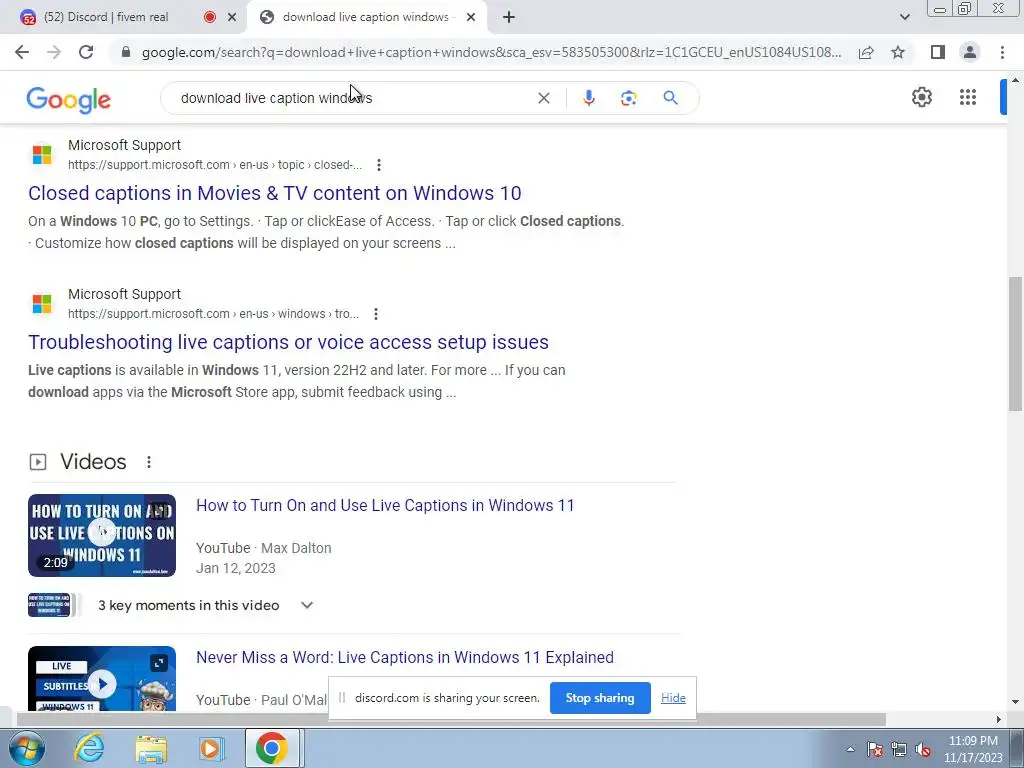Open Troubleshooting live captions link

tap(289, 342)
